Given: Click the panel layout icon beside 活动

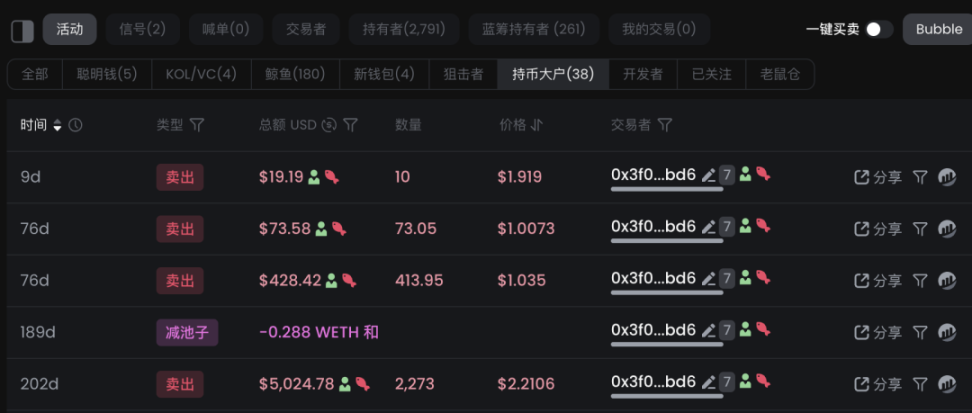Looking at the screenshot, I should click(x=22, y=30).
